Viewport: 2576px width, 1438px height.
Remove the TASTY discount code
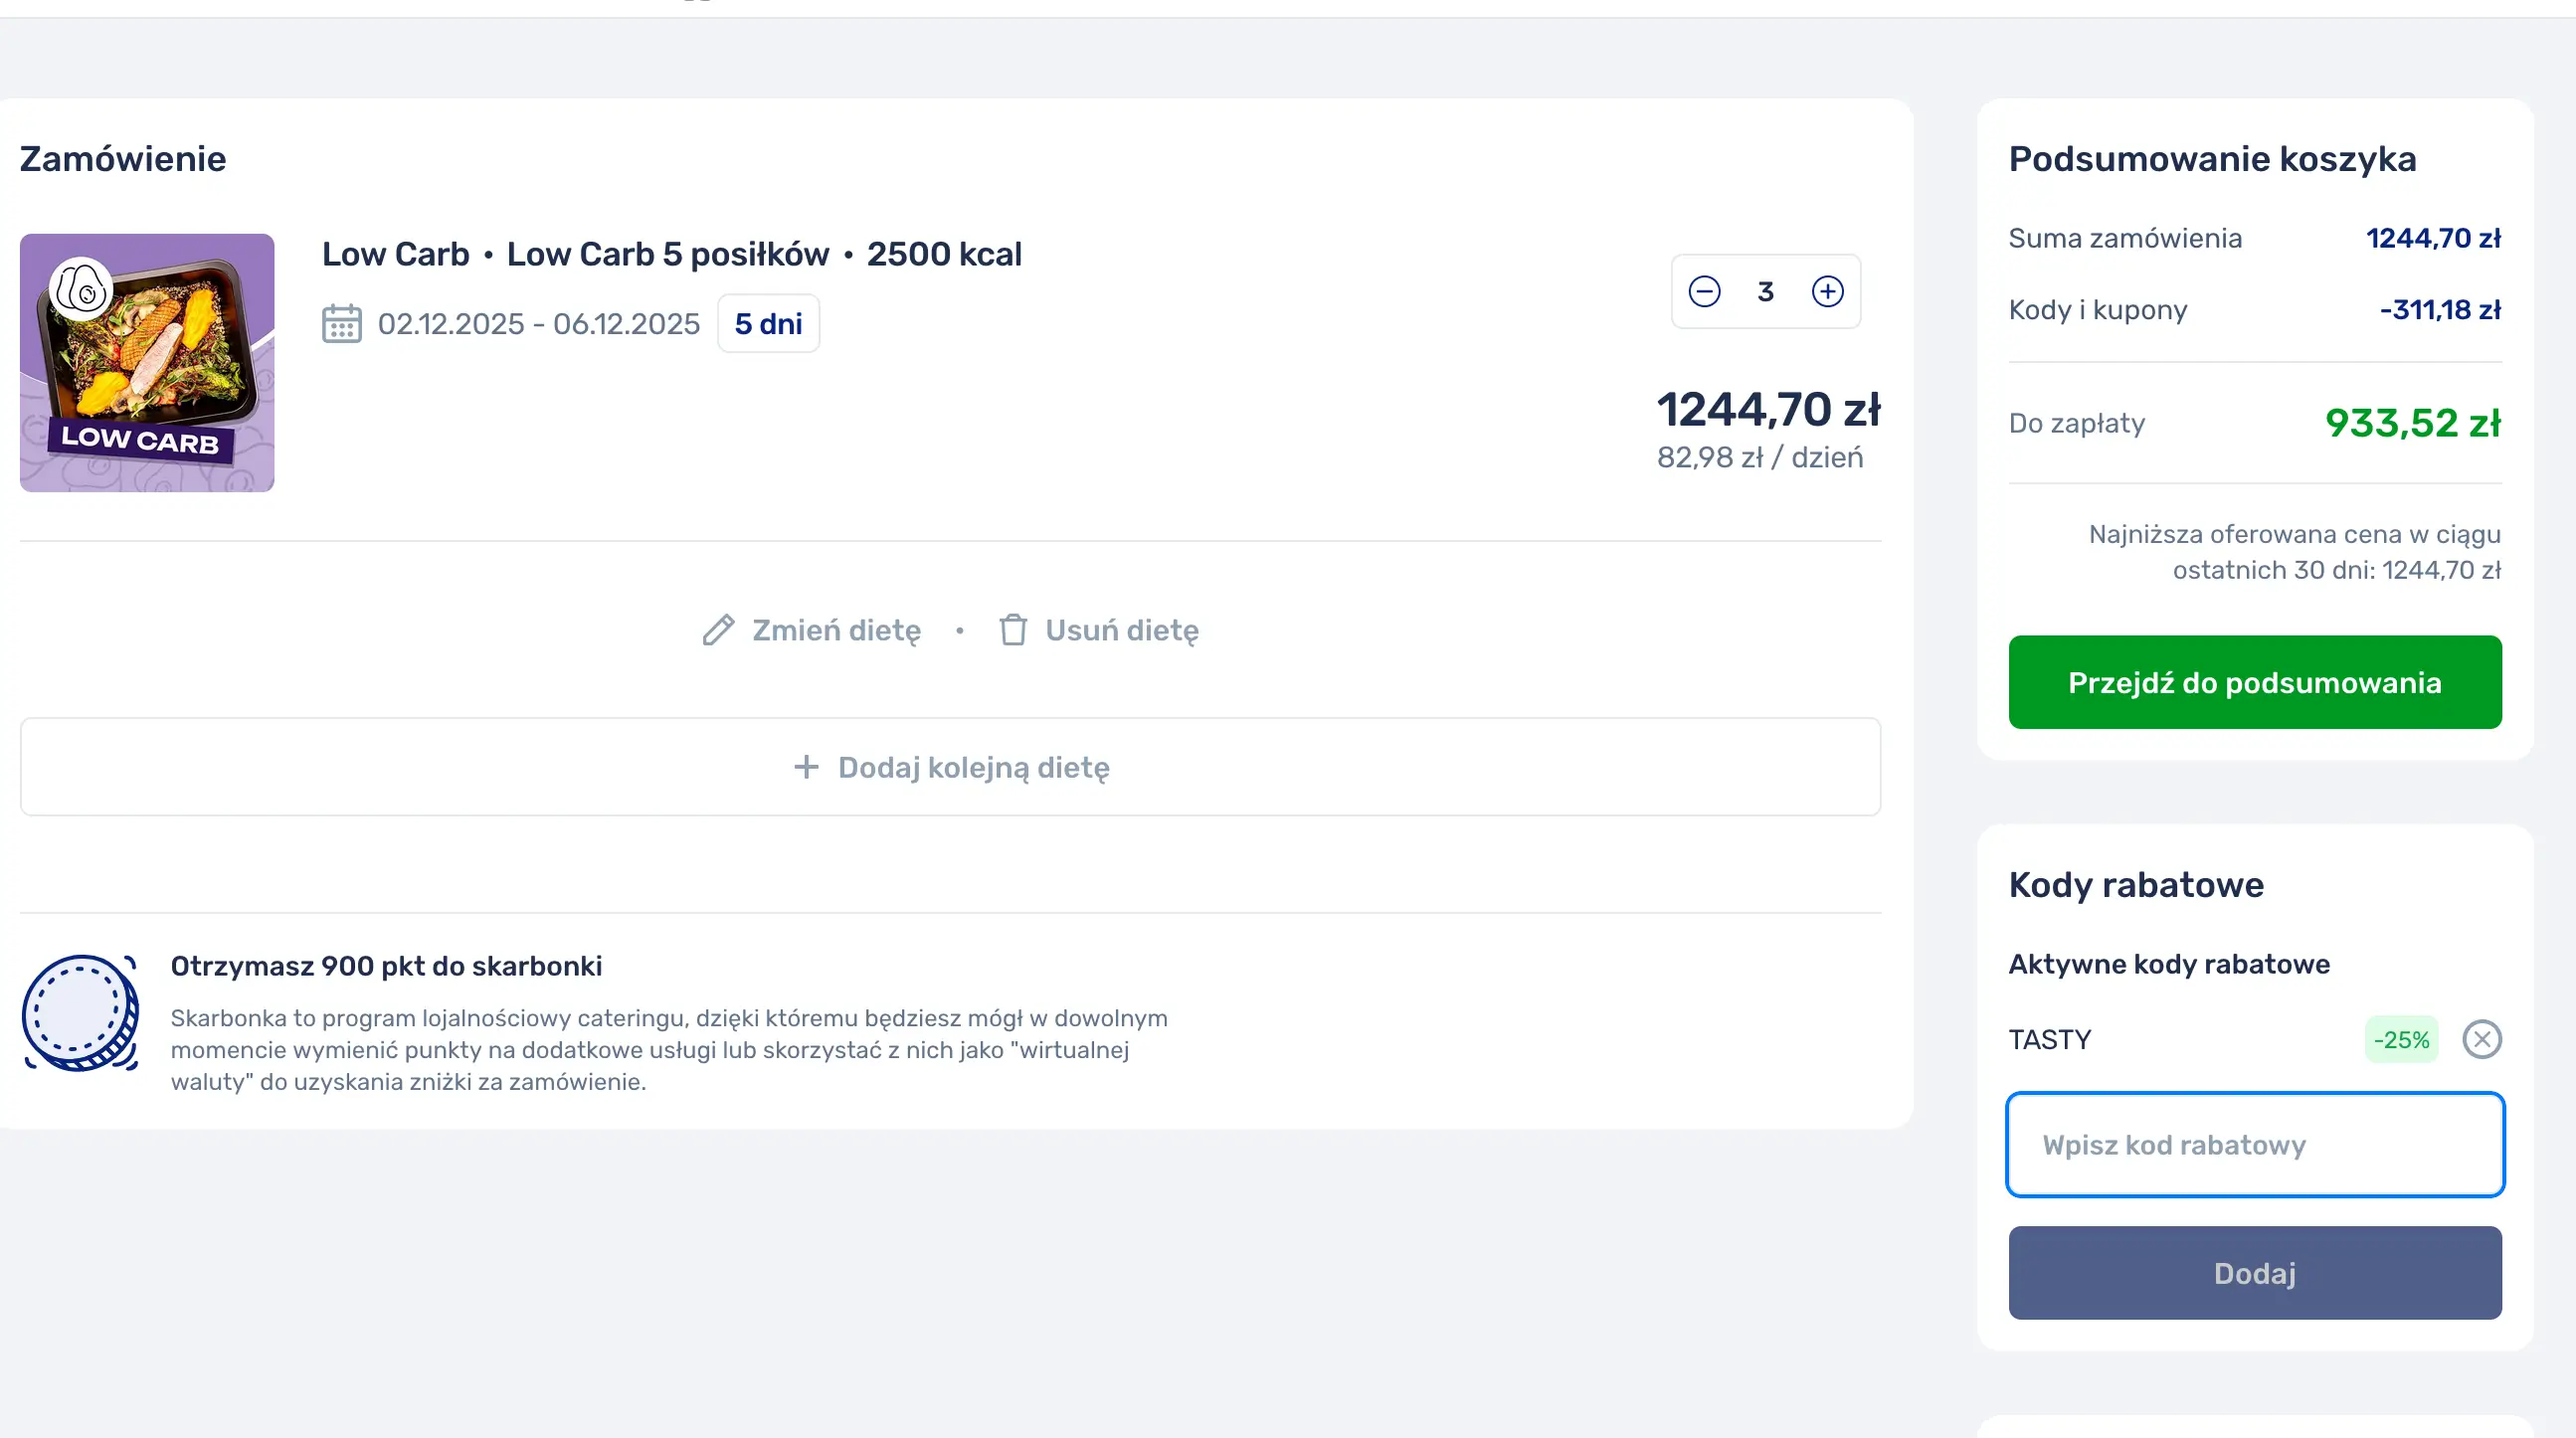point(2481,1039)
